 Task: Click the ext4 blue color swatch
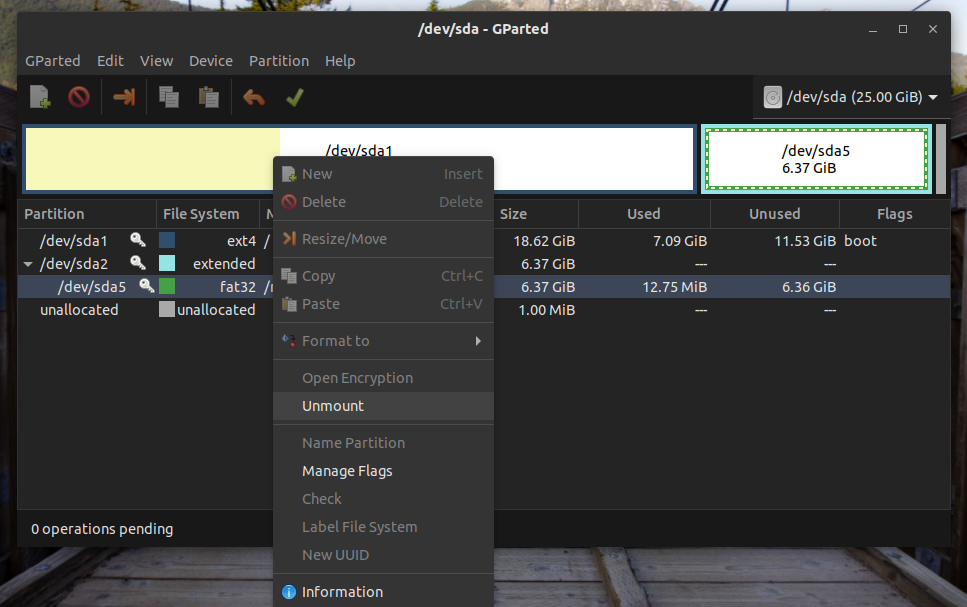[167, 240]
